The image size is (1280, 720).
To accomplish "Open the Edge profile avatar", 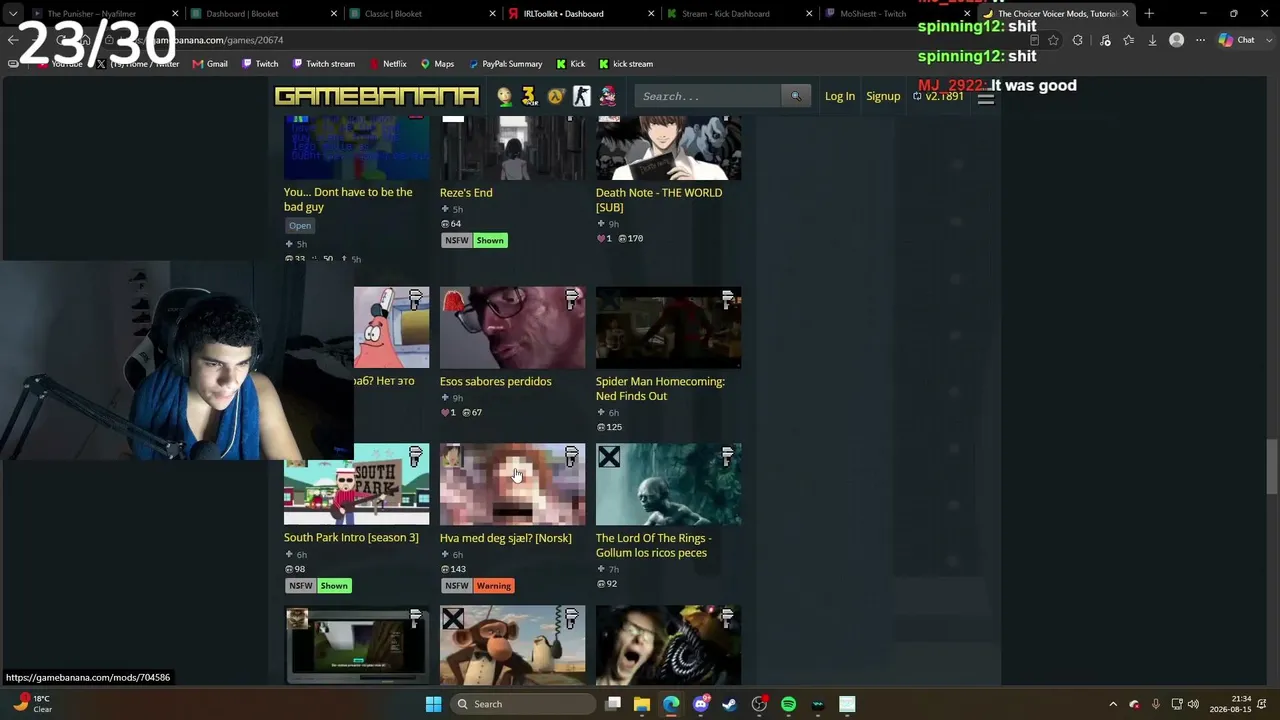I will [1177, 40].
